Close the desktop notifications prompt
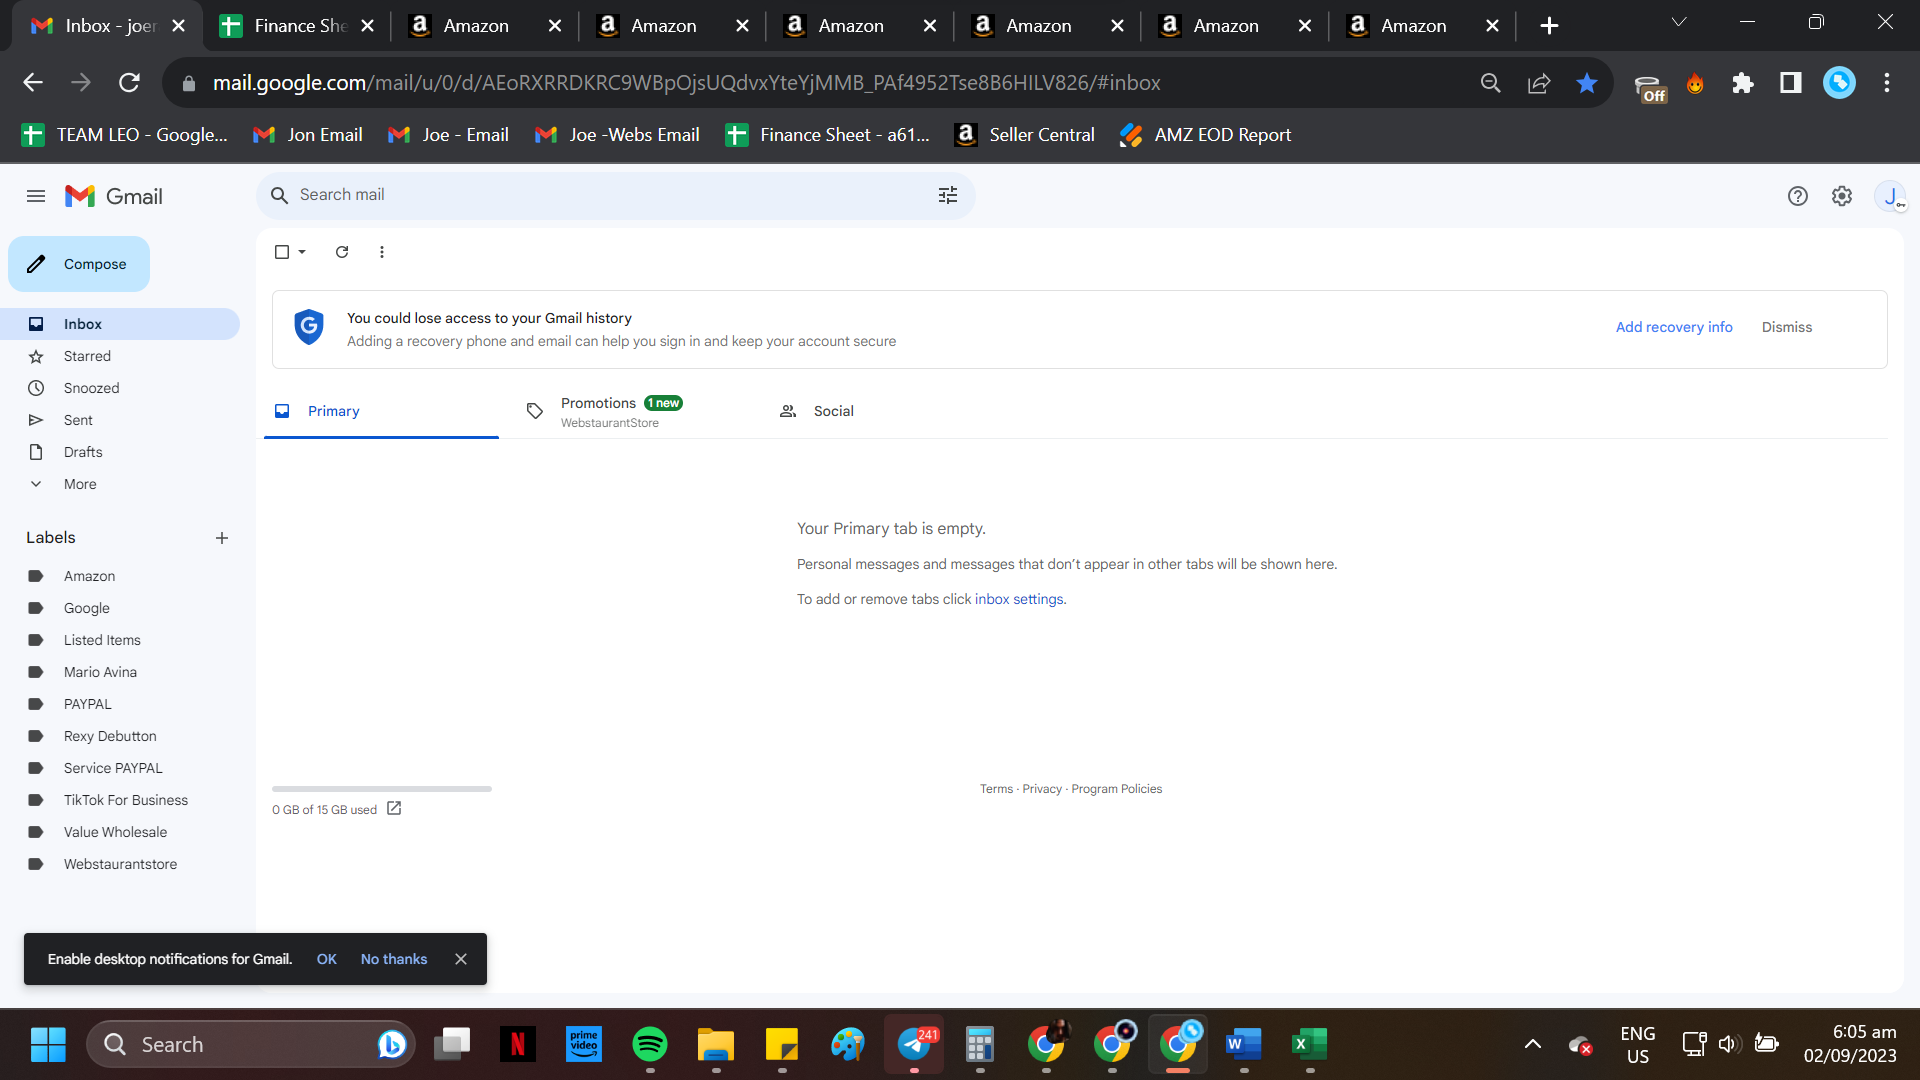The height and width of the screenshot is (1080, 1920). point(461,959)
